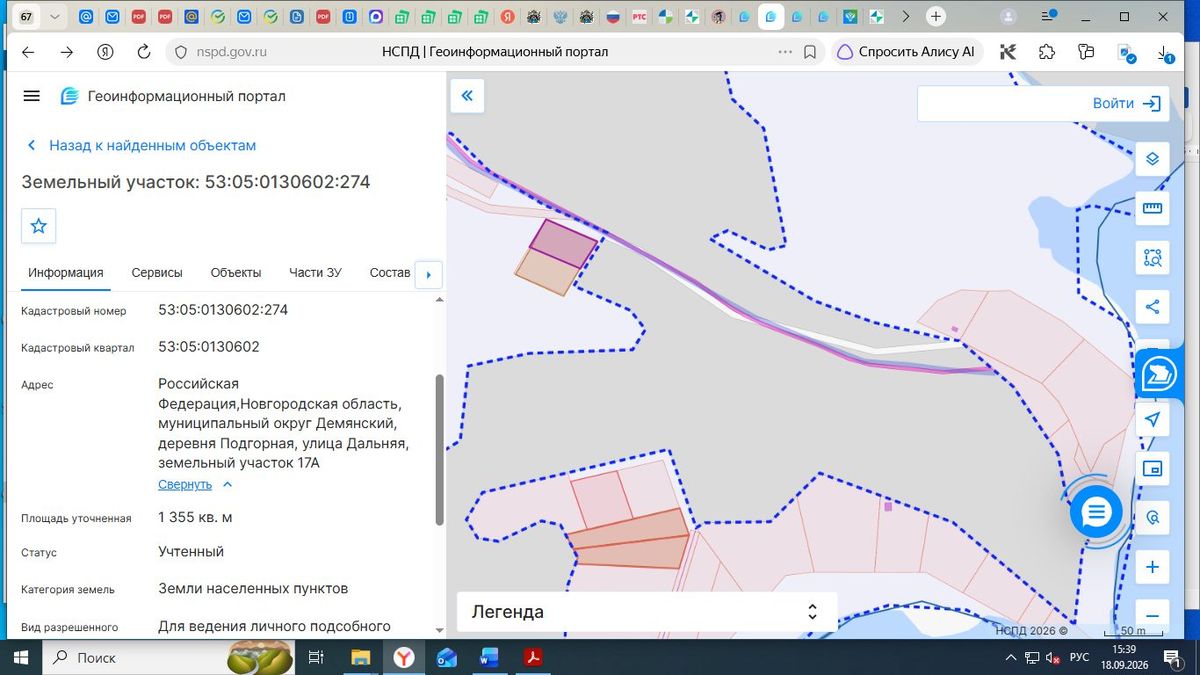This screenshot has width=1200, height=675.
Task: Zoom out on the map
Action: 1152,616
